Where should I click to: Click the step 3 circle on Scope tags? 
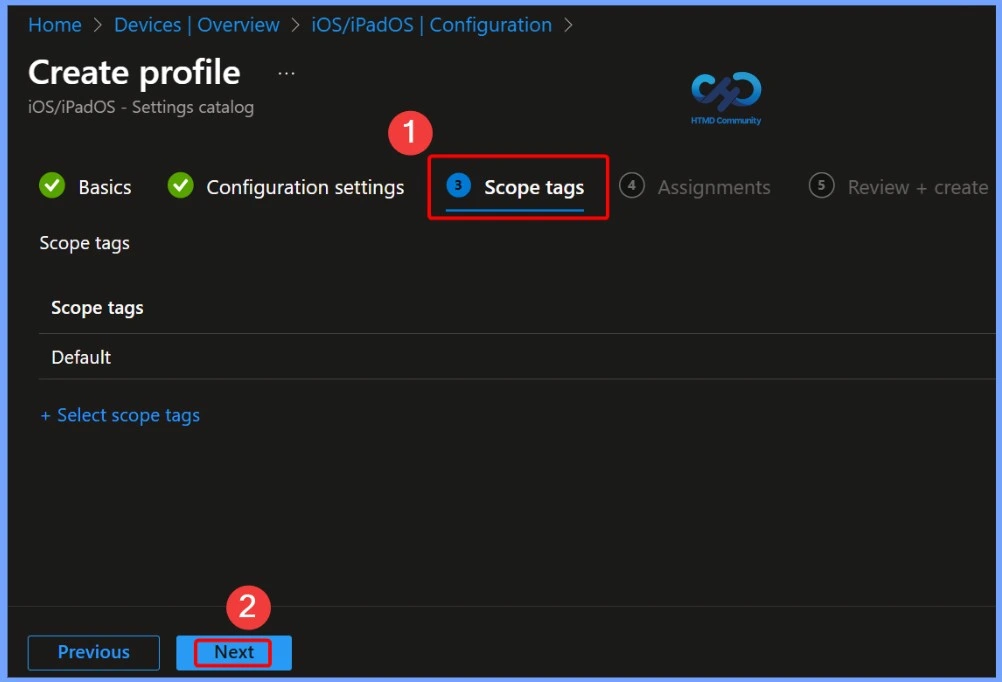[x=458, y=185]
